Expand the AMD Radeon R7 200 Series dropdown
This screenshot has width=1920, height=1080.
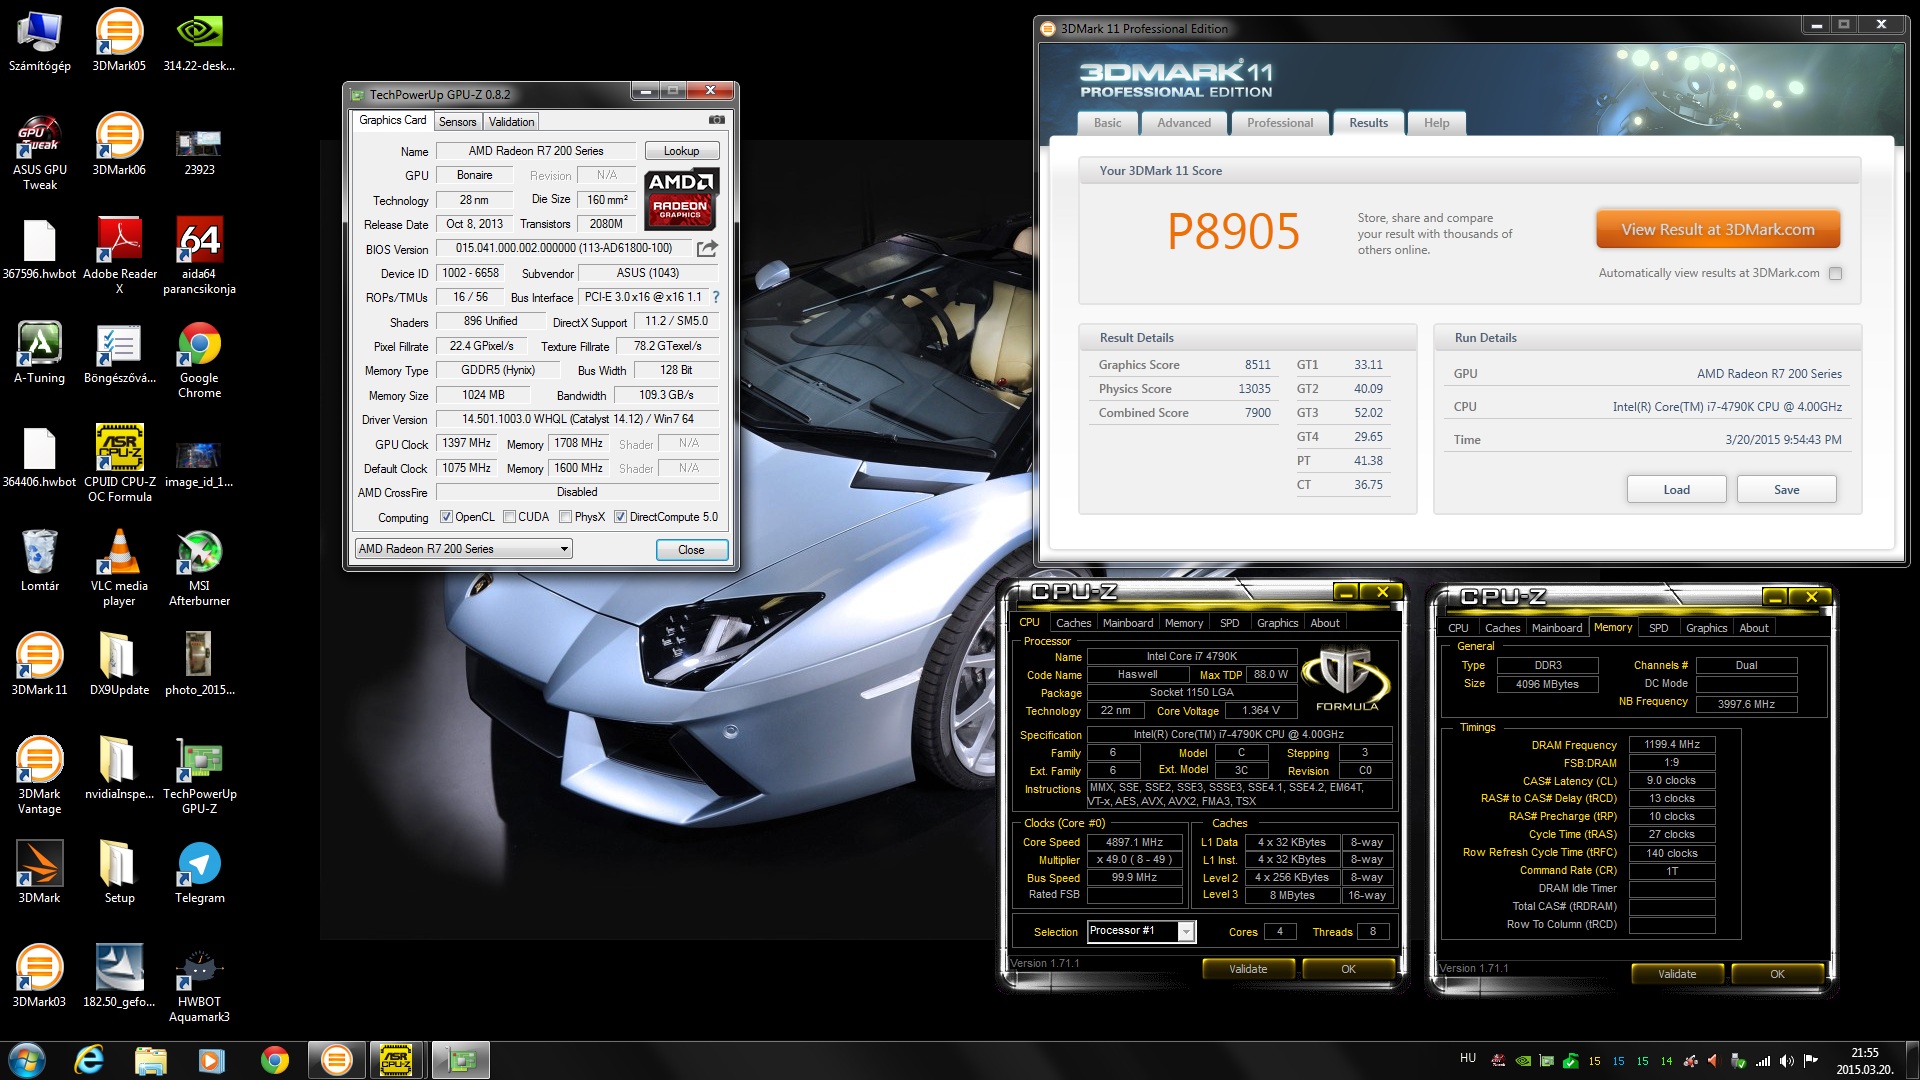pyautogui.click(x=564, y=549)
